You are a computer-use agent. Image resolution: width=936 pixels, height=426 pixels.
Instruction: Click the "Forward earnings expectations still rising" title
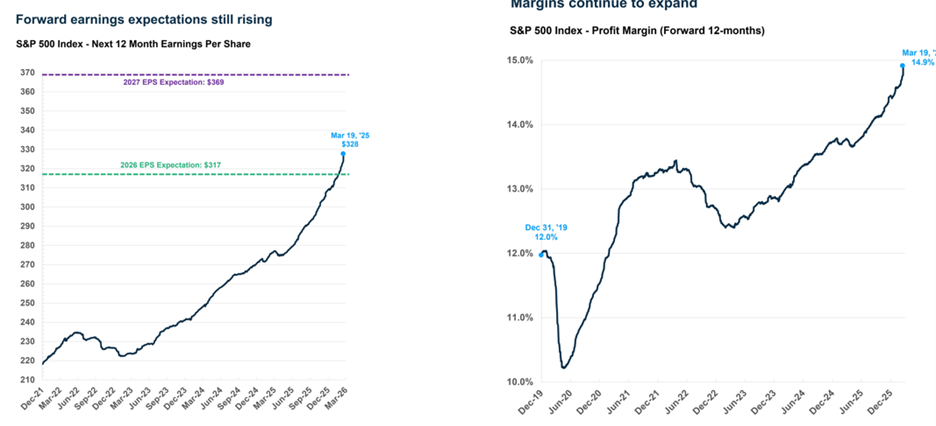click(144, 20)
